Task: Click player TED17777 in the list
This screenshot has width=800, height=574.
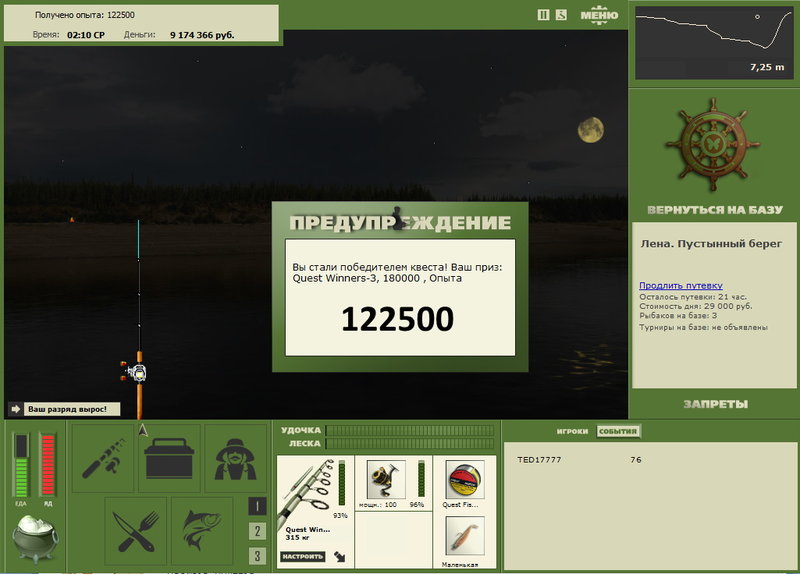Action: coord(539,460)
